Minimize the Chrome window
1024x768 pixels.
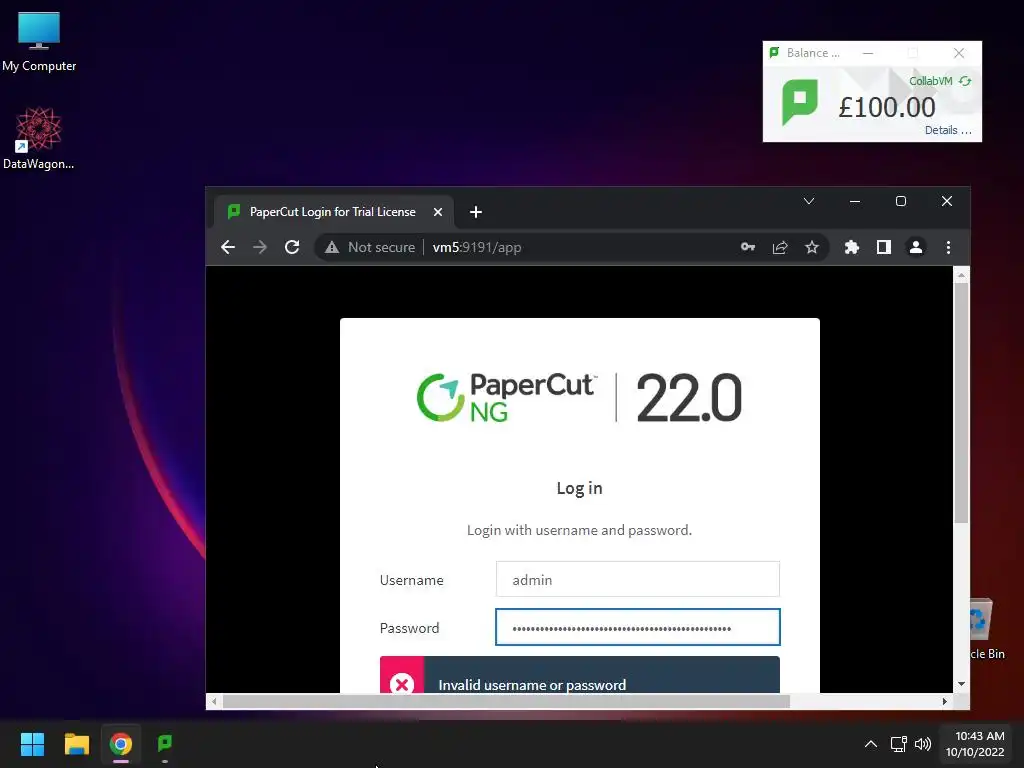tap(854, 201)
